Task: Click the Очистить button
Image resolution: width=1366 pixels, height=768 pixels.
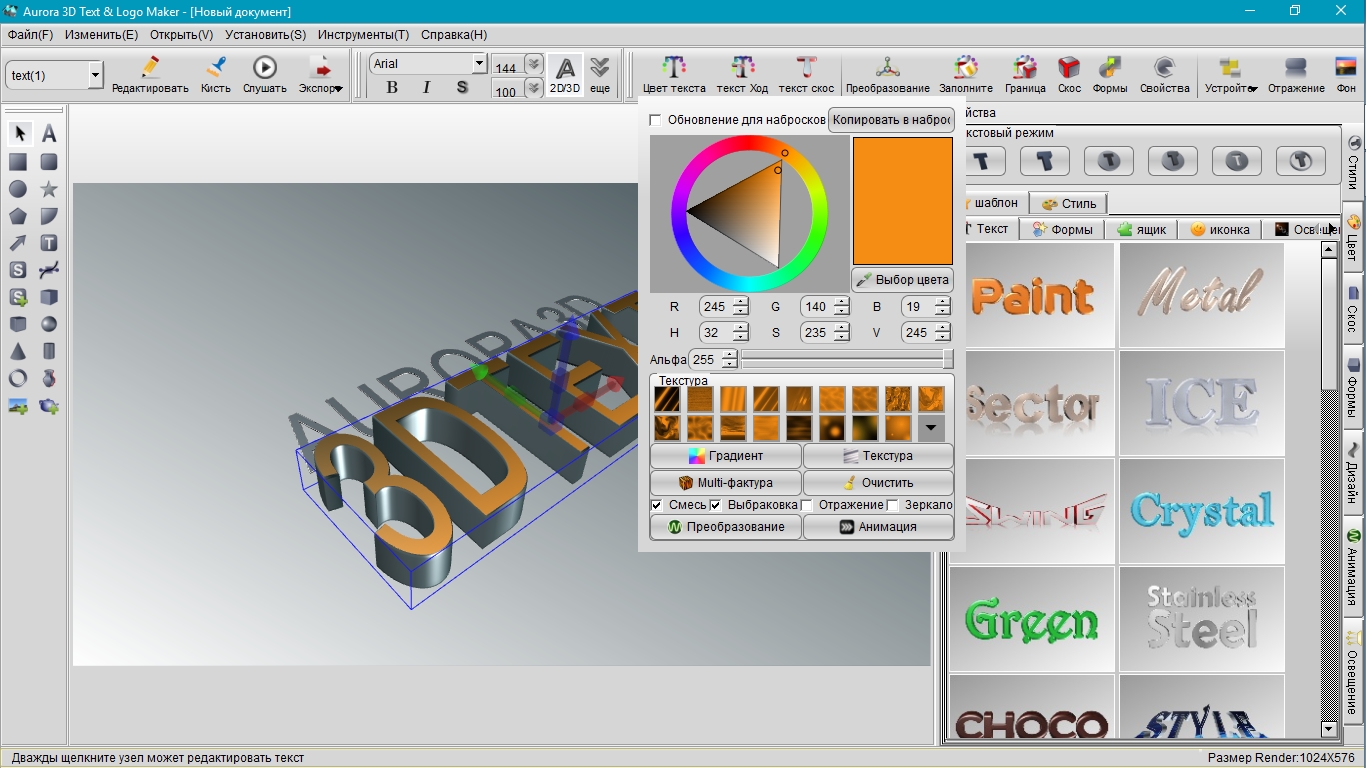Action: (878, 483)
